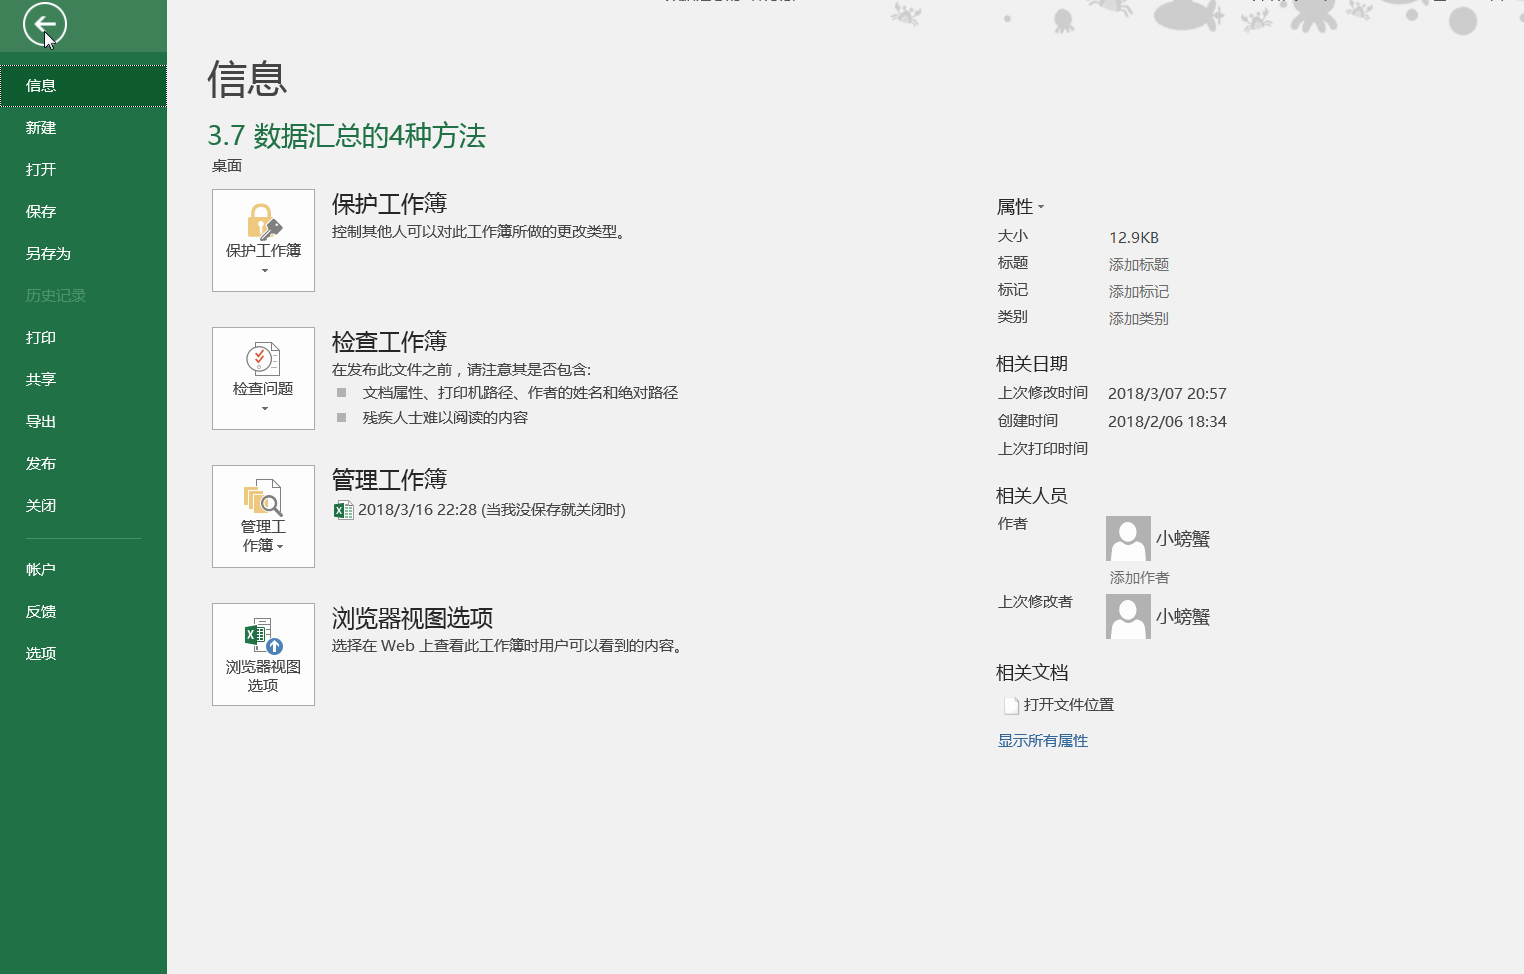This screenshot has height=974, width=1524.
Task: Click the Excel file icon beside 2018/3/16 22:28
Action: click(x=344, y=510)
